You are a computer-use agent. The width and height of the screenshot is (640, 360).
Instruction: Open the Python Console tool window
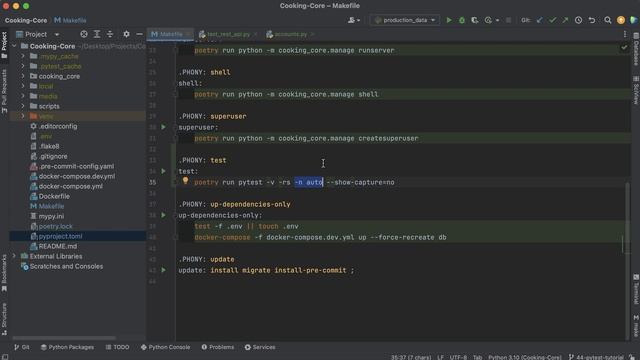pos(166,347)
